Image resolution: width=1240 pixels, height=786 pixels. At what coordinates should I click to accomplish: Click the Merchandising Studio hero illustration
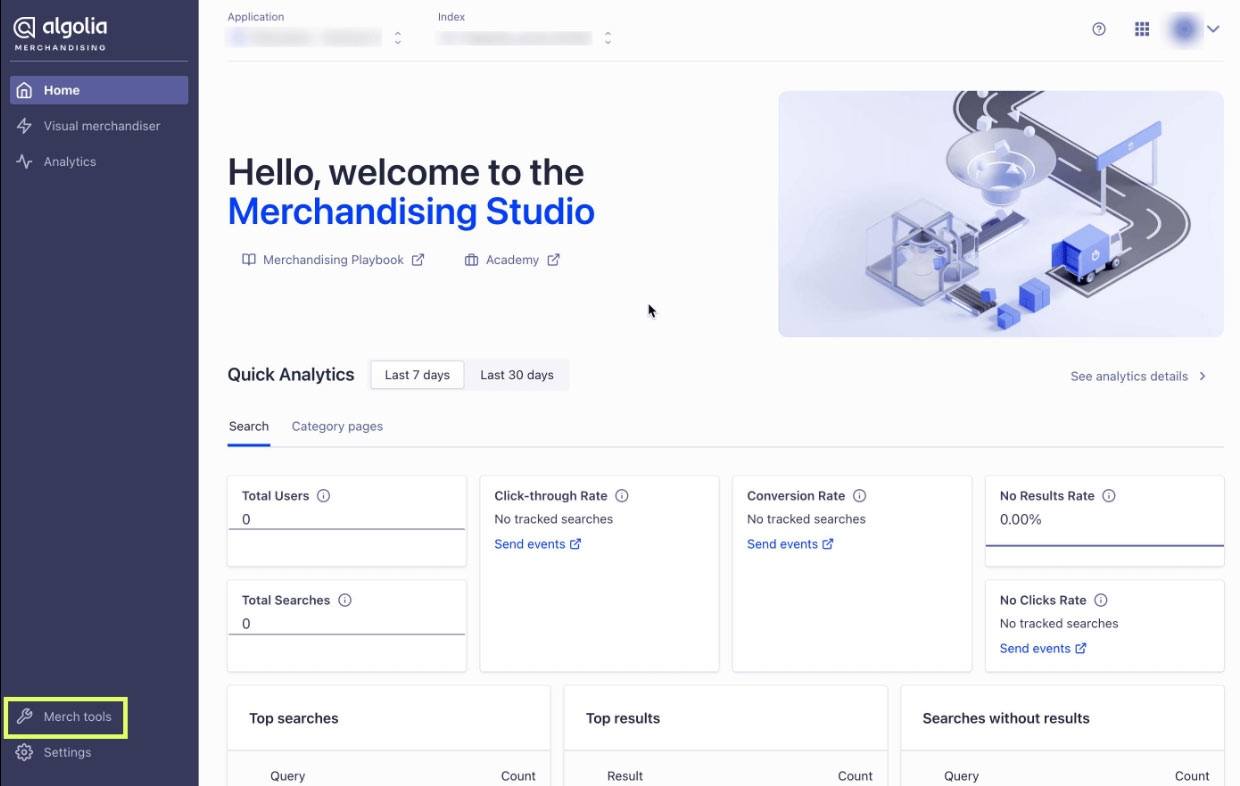1001,214
